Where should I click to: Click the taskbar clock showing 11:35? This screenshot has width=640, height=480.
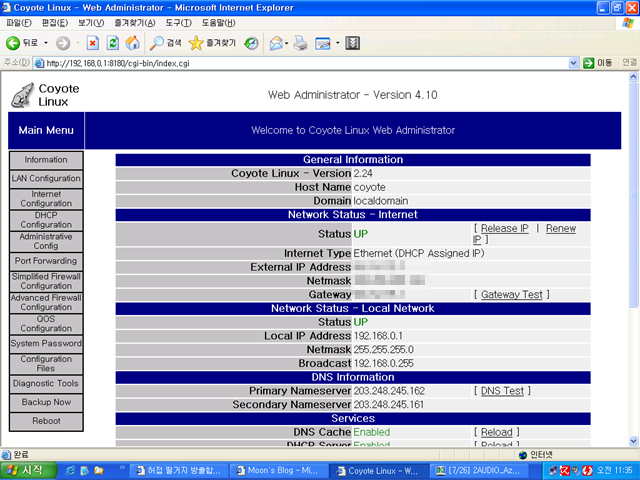(x=615, y=471)
